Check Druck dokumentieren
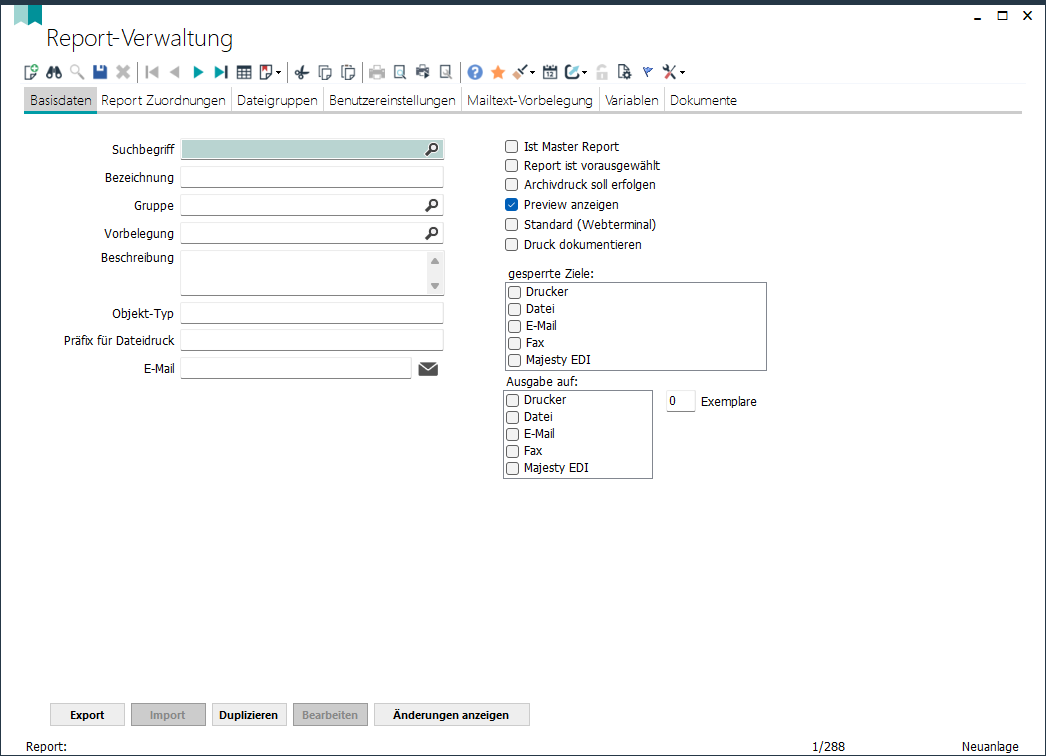This screenshot has width=1046, height=756. pyautogui.click(x=512, y=245)
